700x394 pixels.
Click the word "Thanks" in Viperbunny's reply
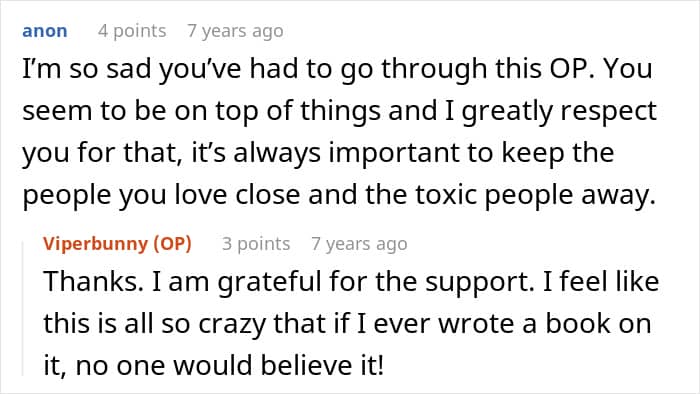[93, 282]
